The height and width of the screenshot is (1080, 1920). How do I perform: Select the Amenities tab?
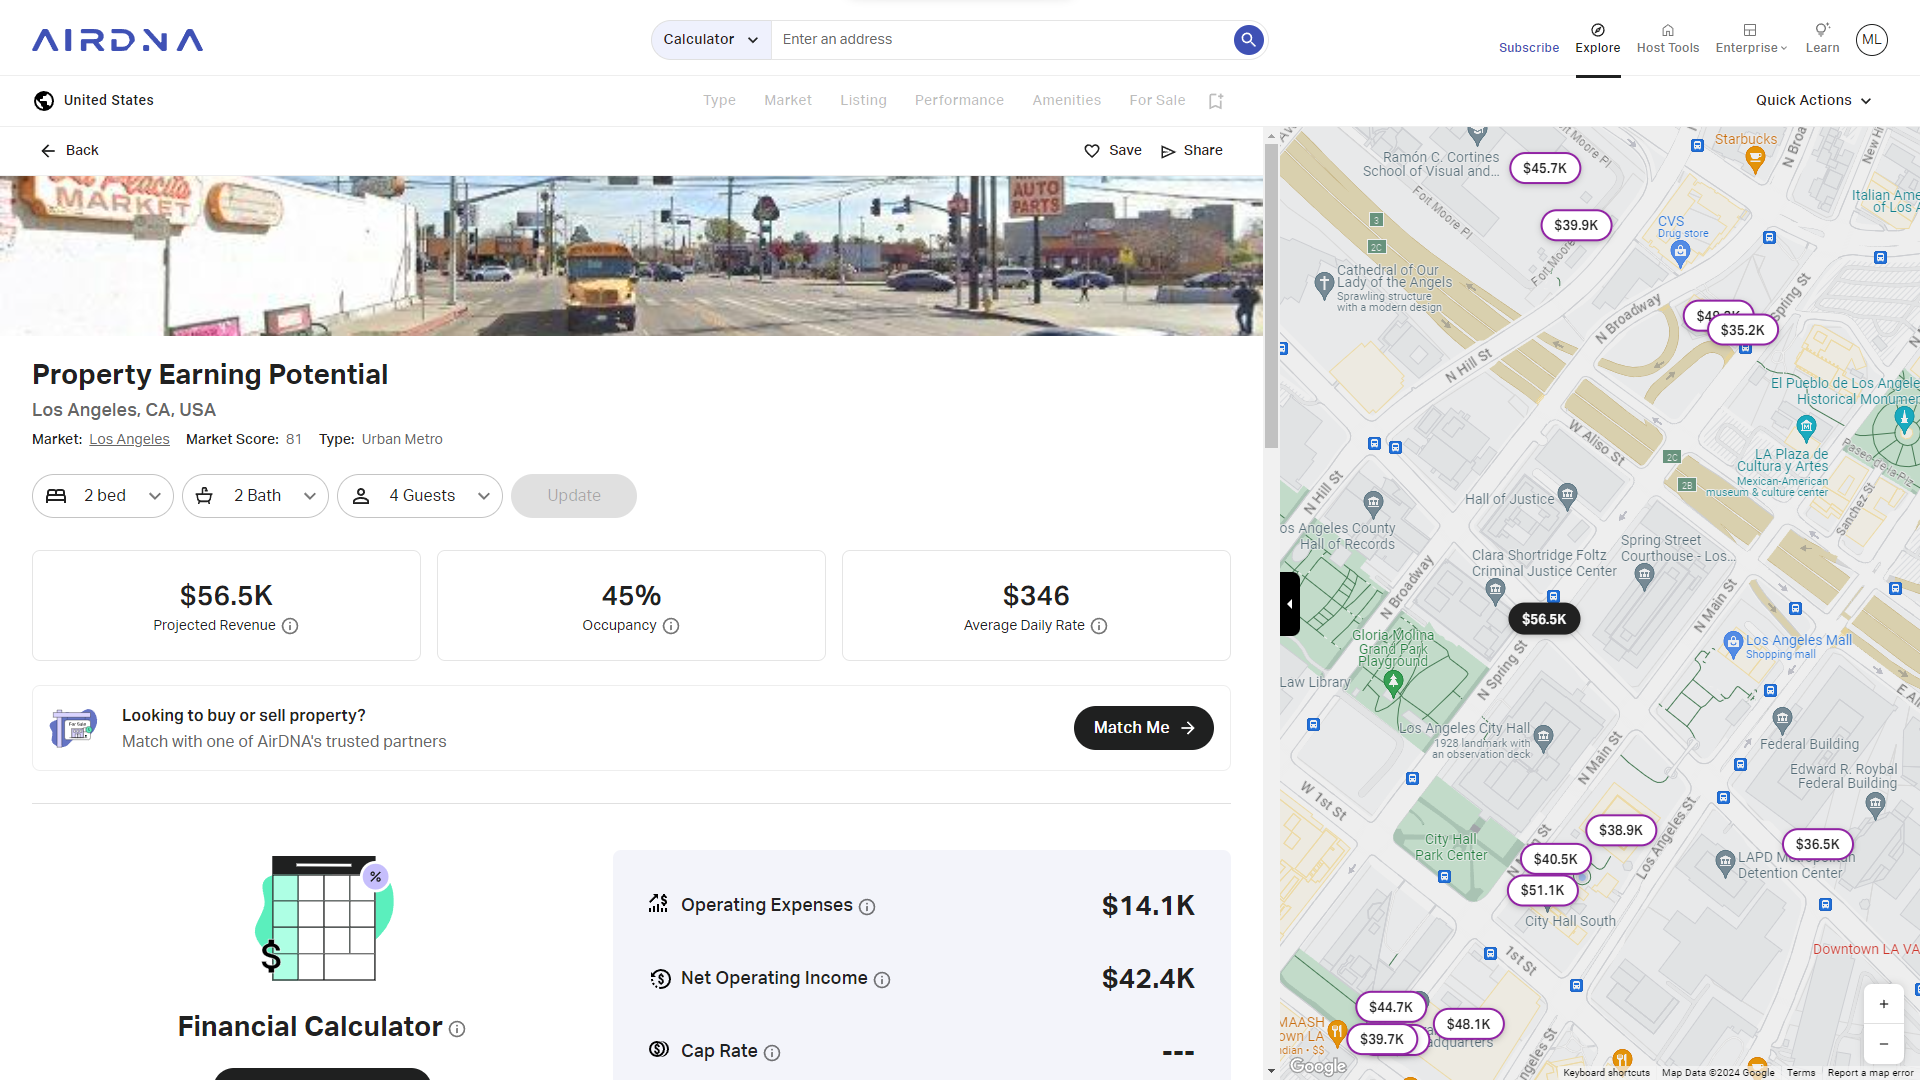point(1067,100)
